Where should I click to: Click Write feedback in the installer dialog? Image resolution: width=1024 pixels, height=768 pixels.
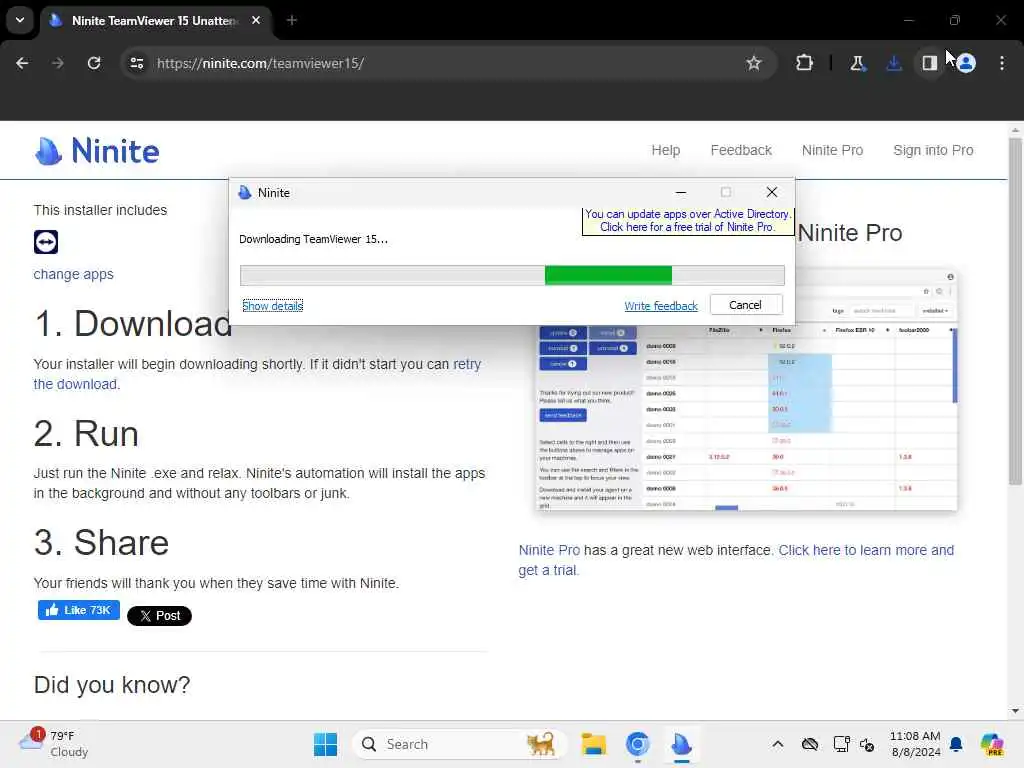click(x=660, y=306)
